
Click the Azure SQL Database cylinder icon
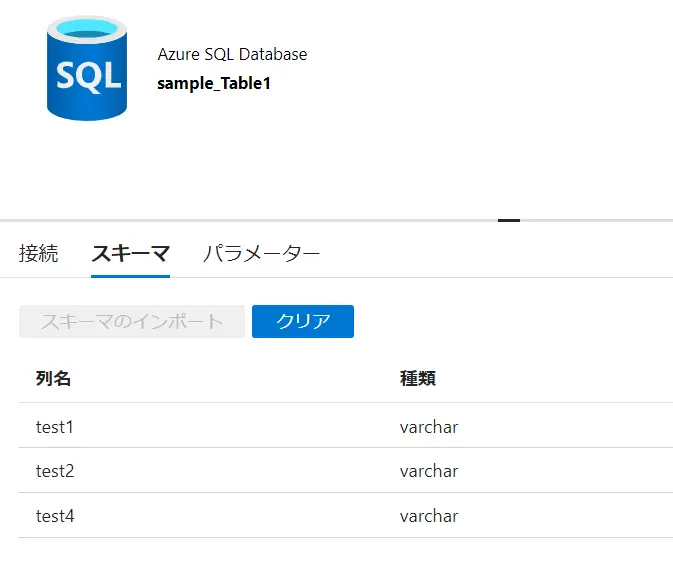click(87, 68)
